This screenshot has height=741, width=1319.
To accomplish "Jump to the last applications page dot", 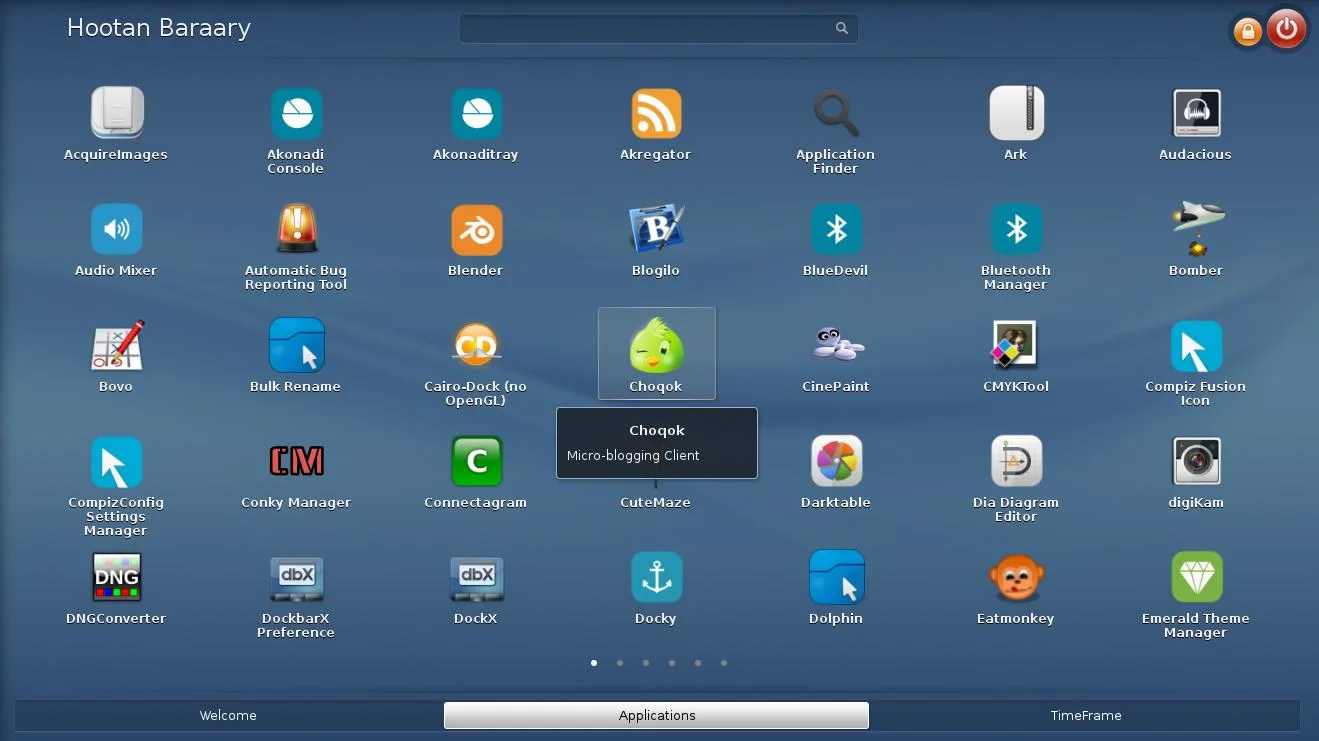I will 724,662.
